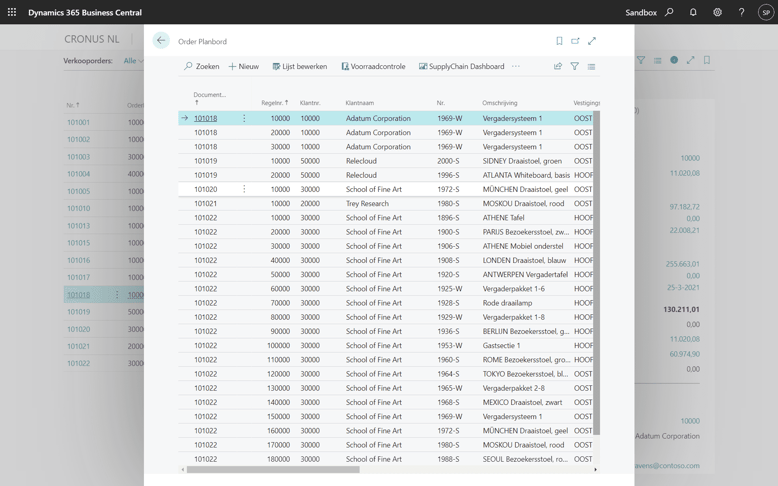Image resolution: width=778 pixels, height=486 pixels.
Task: Run Voorraadcontrole action
Action: (x=373, y=66)
